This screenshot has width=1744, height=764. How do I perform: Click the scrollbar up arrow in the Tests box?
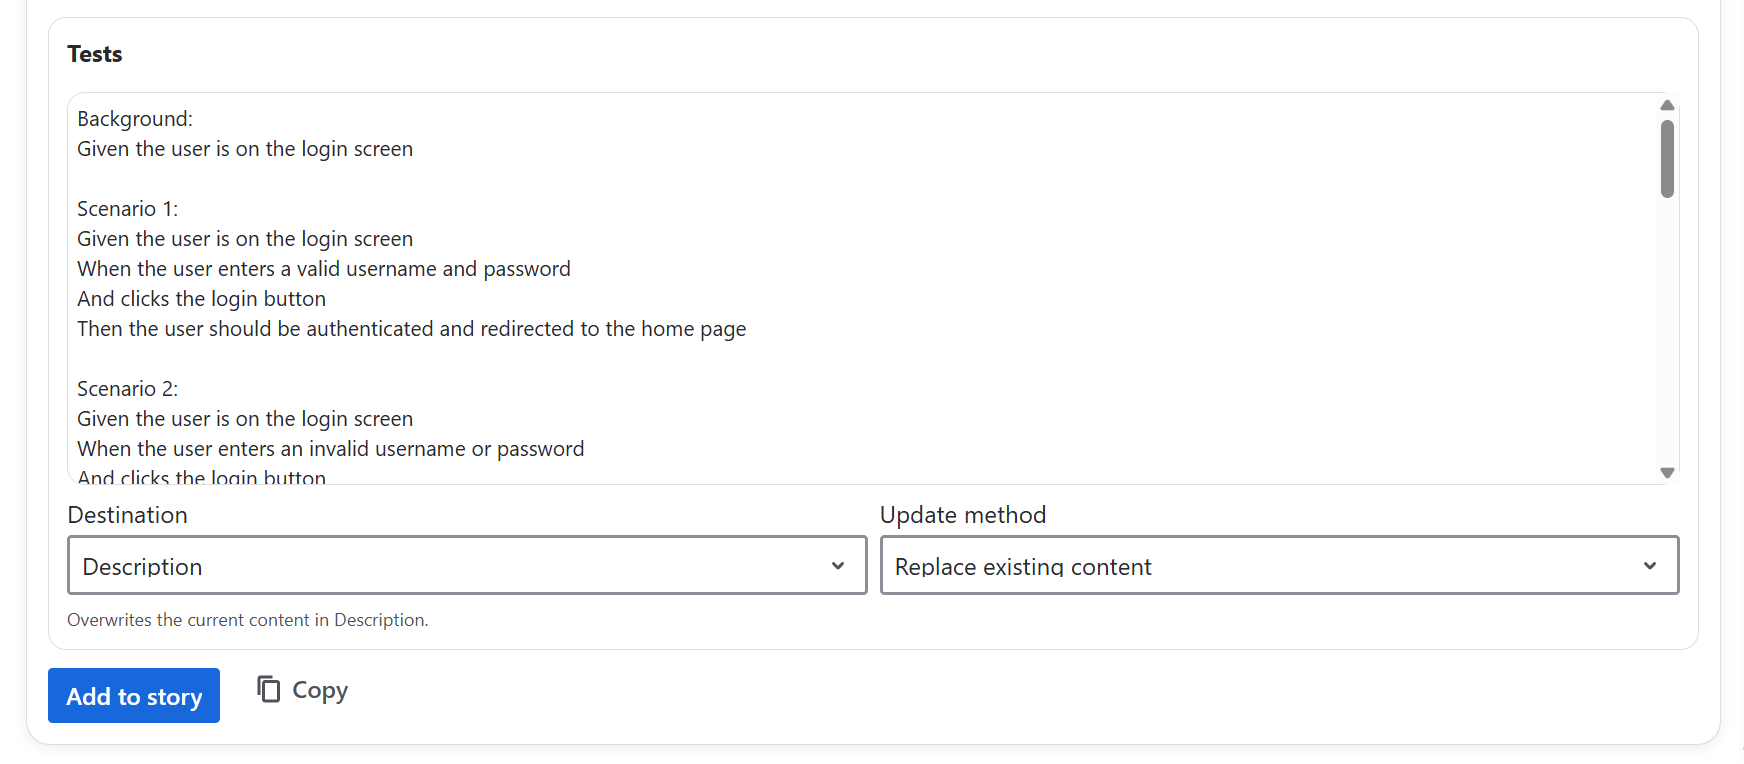pyautogui.click(x=1666, y=105)
